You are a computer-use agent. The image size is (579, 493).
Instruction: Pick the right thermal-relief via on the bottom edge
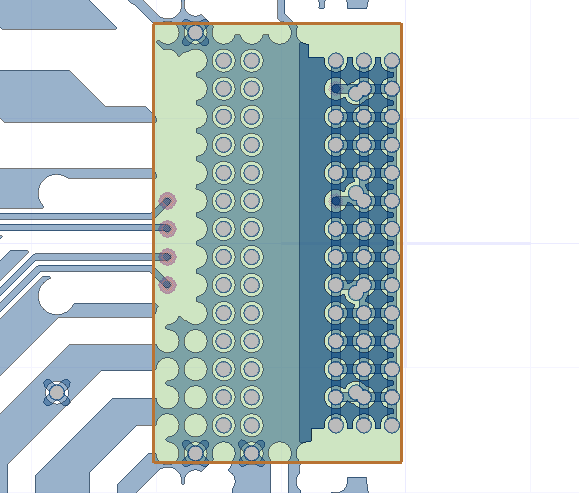coord(251,453)
